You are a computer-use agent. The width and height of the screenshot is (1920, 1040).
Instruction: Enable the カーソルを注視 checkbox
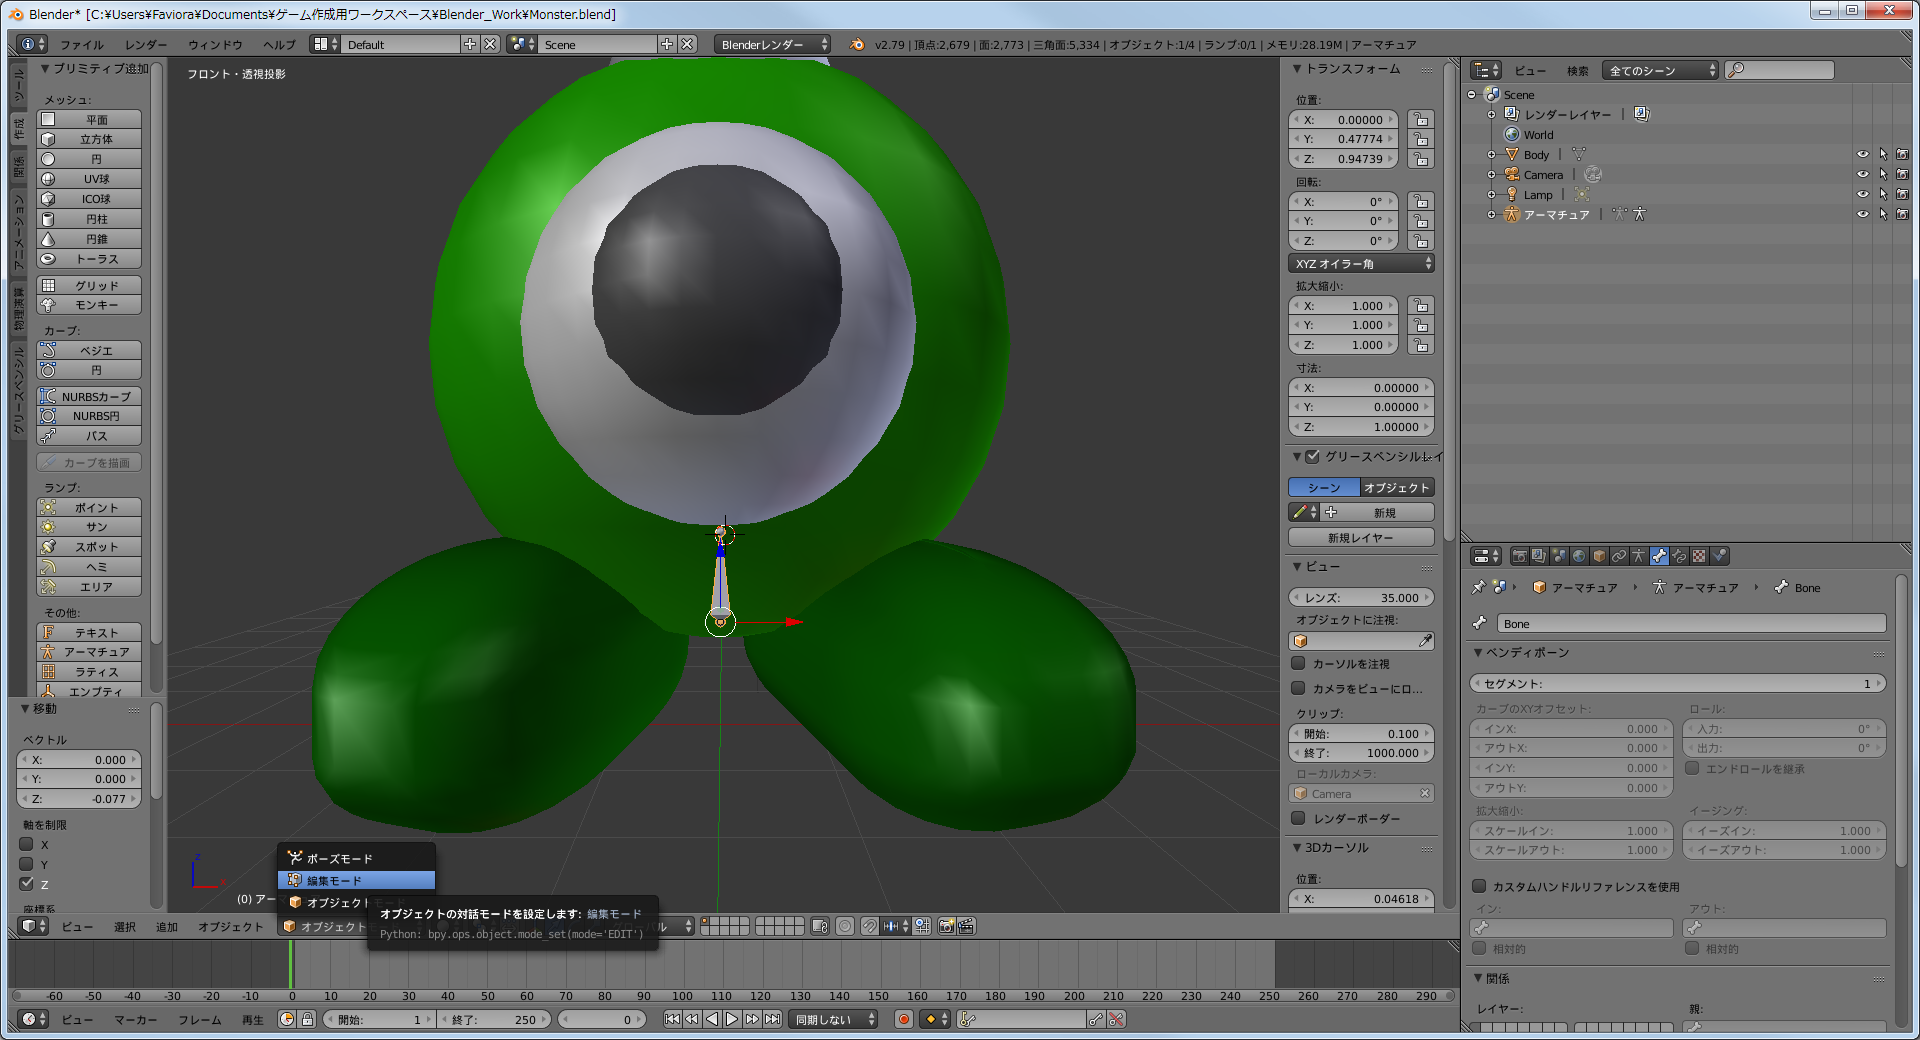click(x=1298, y=663)
